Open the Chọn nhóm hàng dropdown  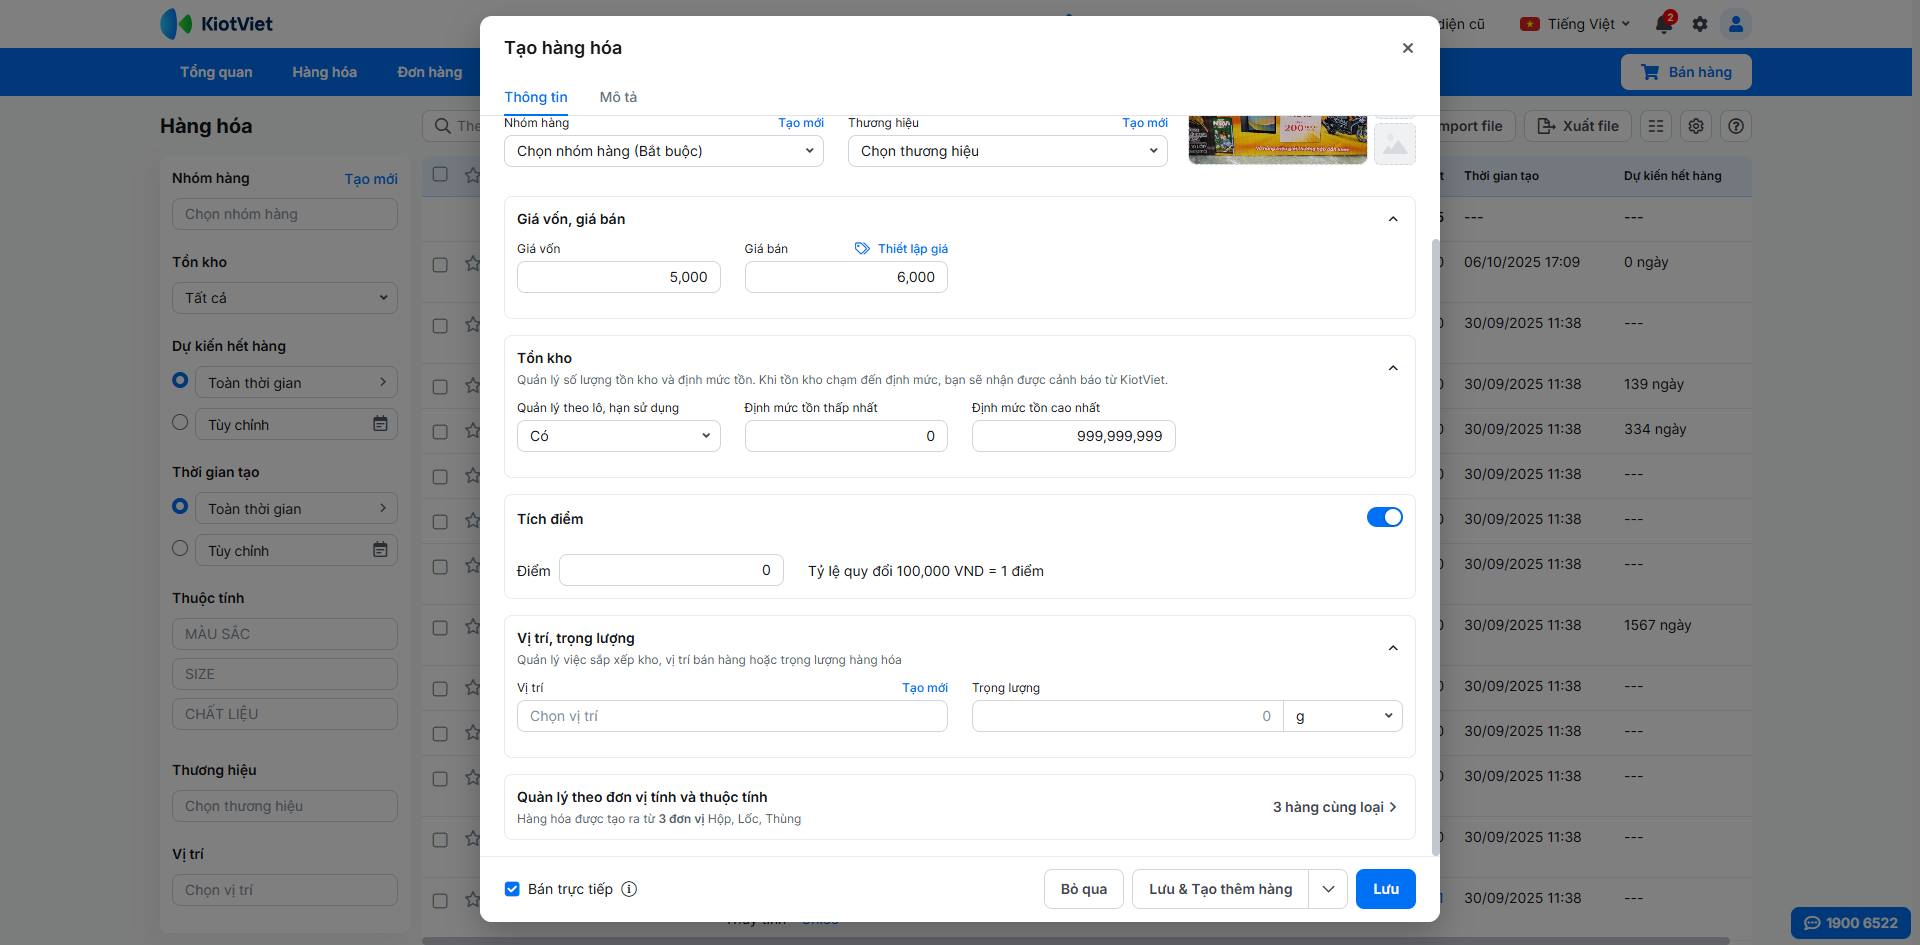click(663, 151)
